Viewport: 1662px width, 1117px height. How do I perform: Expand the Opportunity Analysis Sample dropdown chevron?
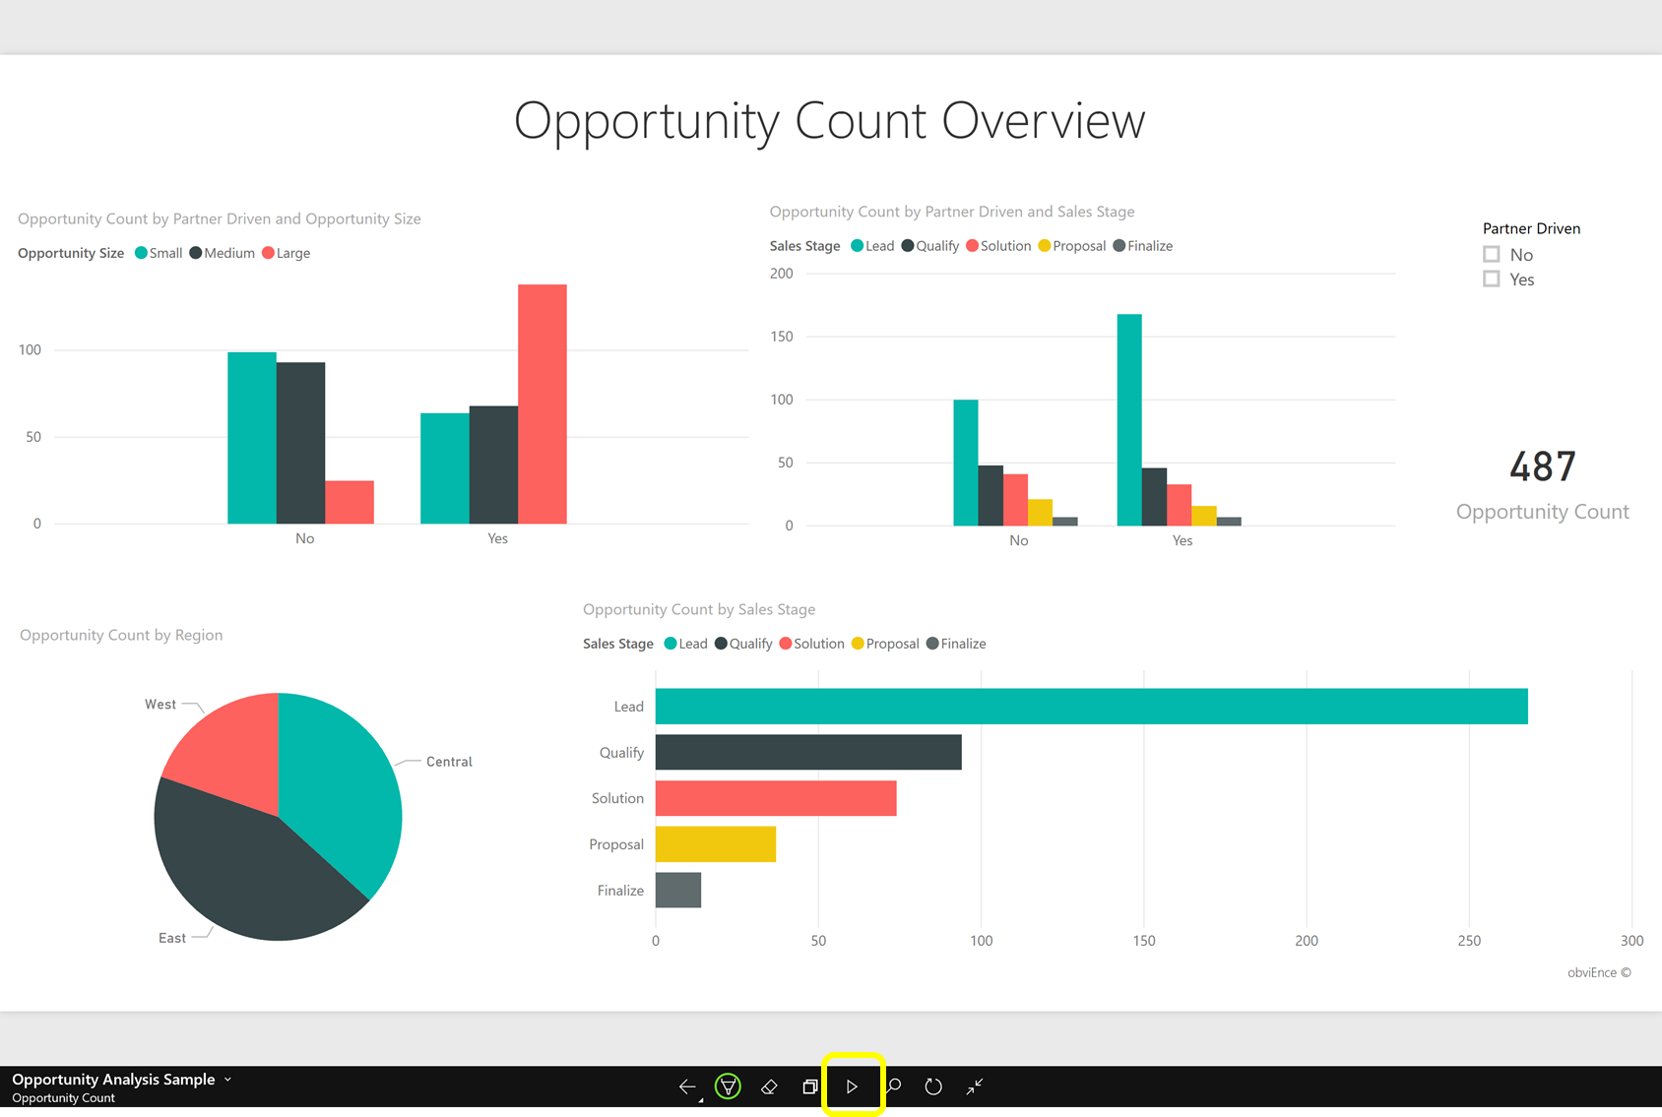pos(228,1079)
